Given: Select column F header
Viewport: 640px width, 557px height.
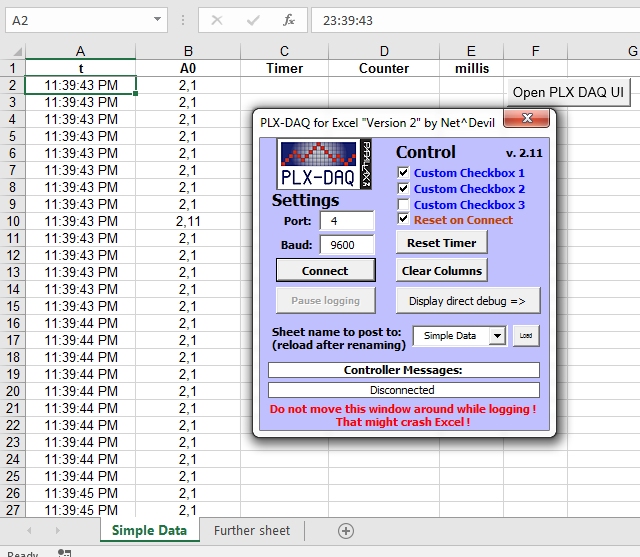Looking at the screenshot, I should (536, 51).
